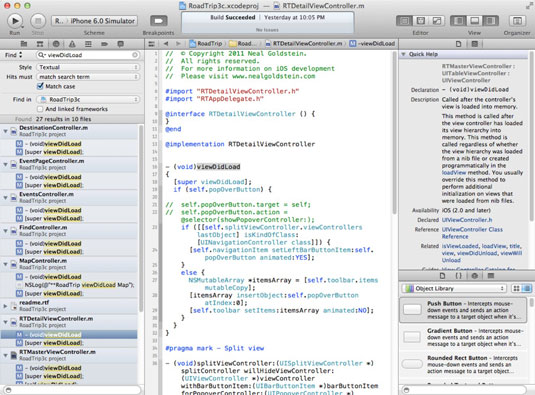
Task: Open the UIViewController.h declared link
Action: (x=467, y=220)
